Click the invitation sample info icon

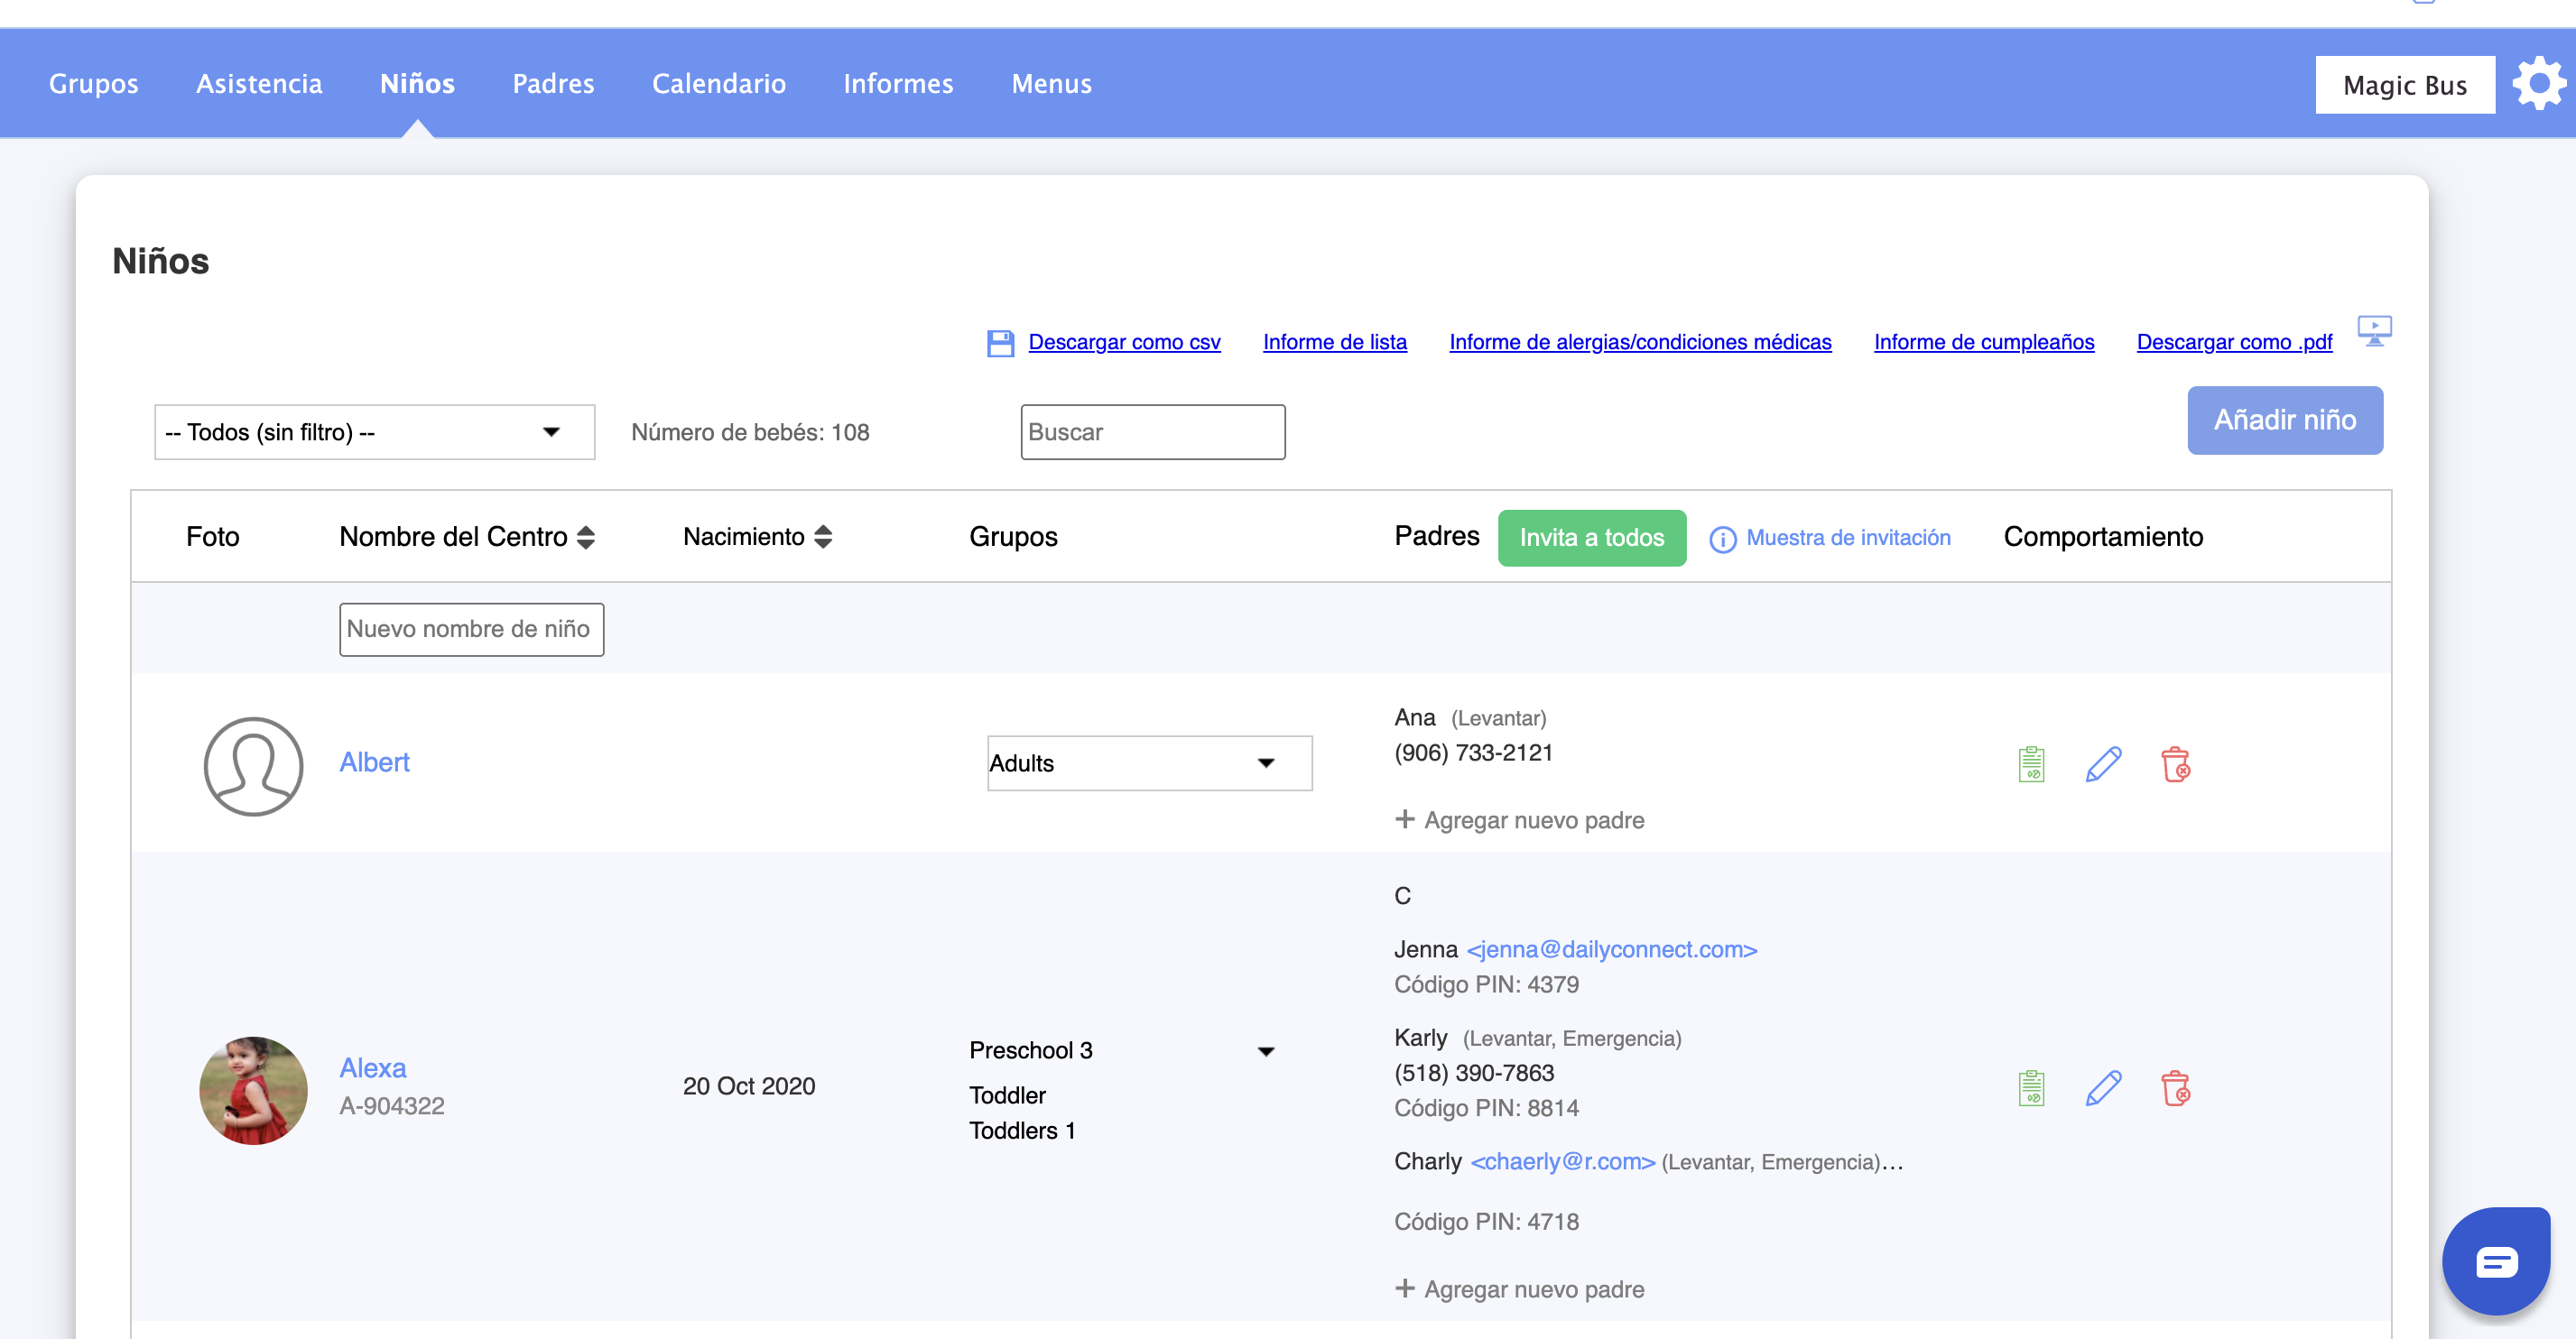click(x=1722, y=539)
